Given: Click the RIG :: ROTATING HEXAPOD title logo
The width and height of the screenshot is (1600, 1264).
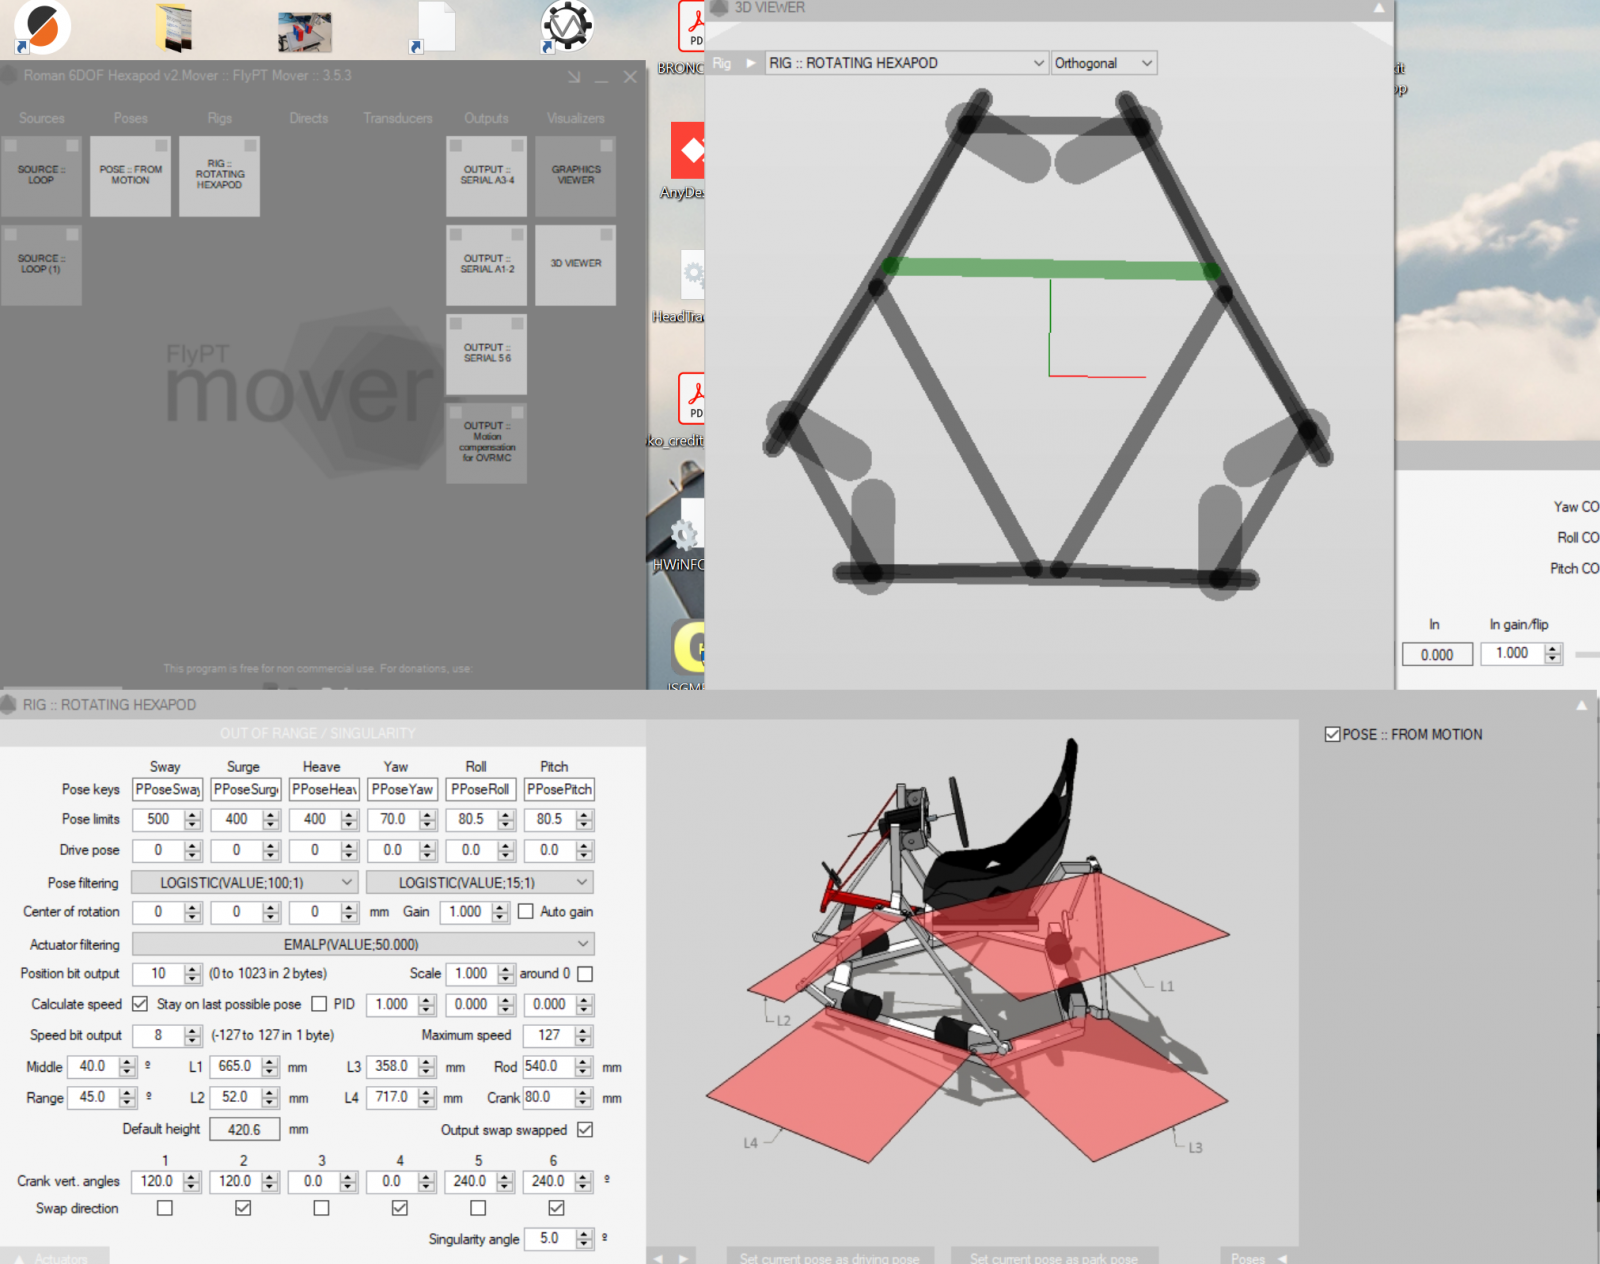Looking at the screenshot, I should (x=9, y=705).
